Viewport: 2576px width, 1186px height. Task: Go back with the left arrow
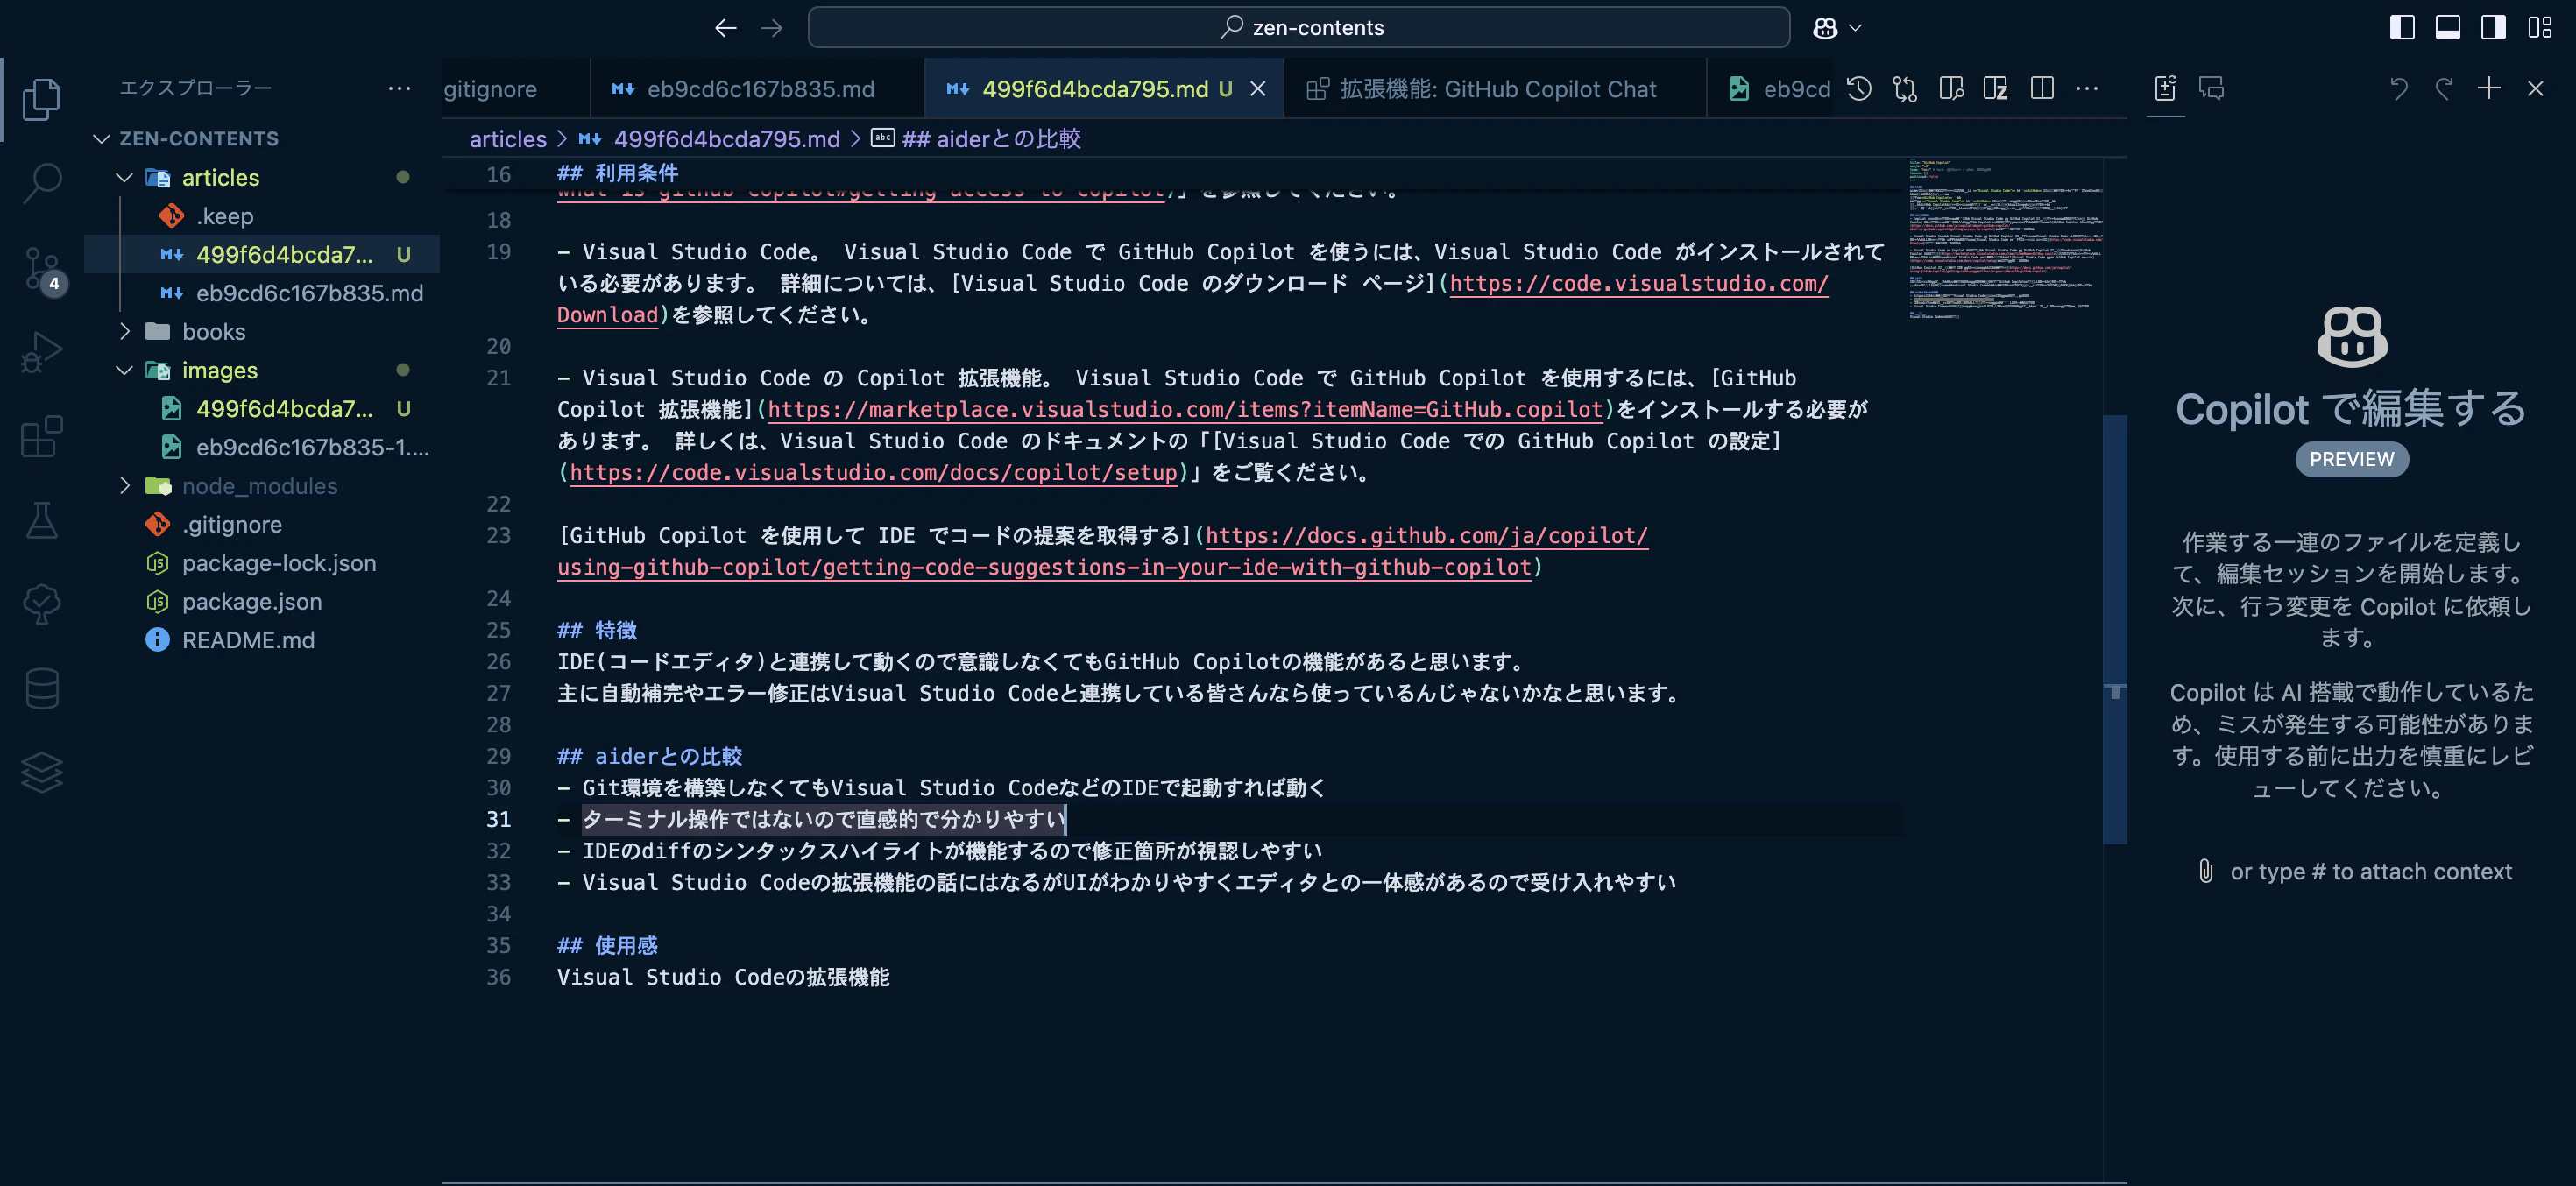pyautogui.click(x=725, y=28)
